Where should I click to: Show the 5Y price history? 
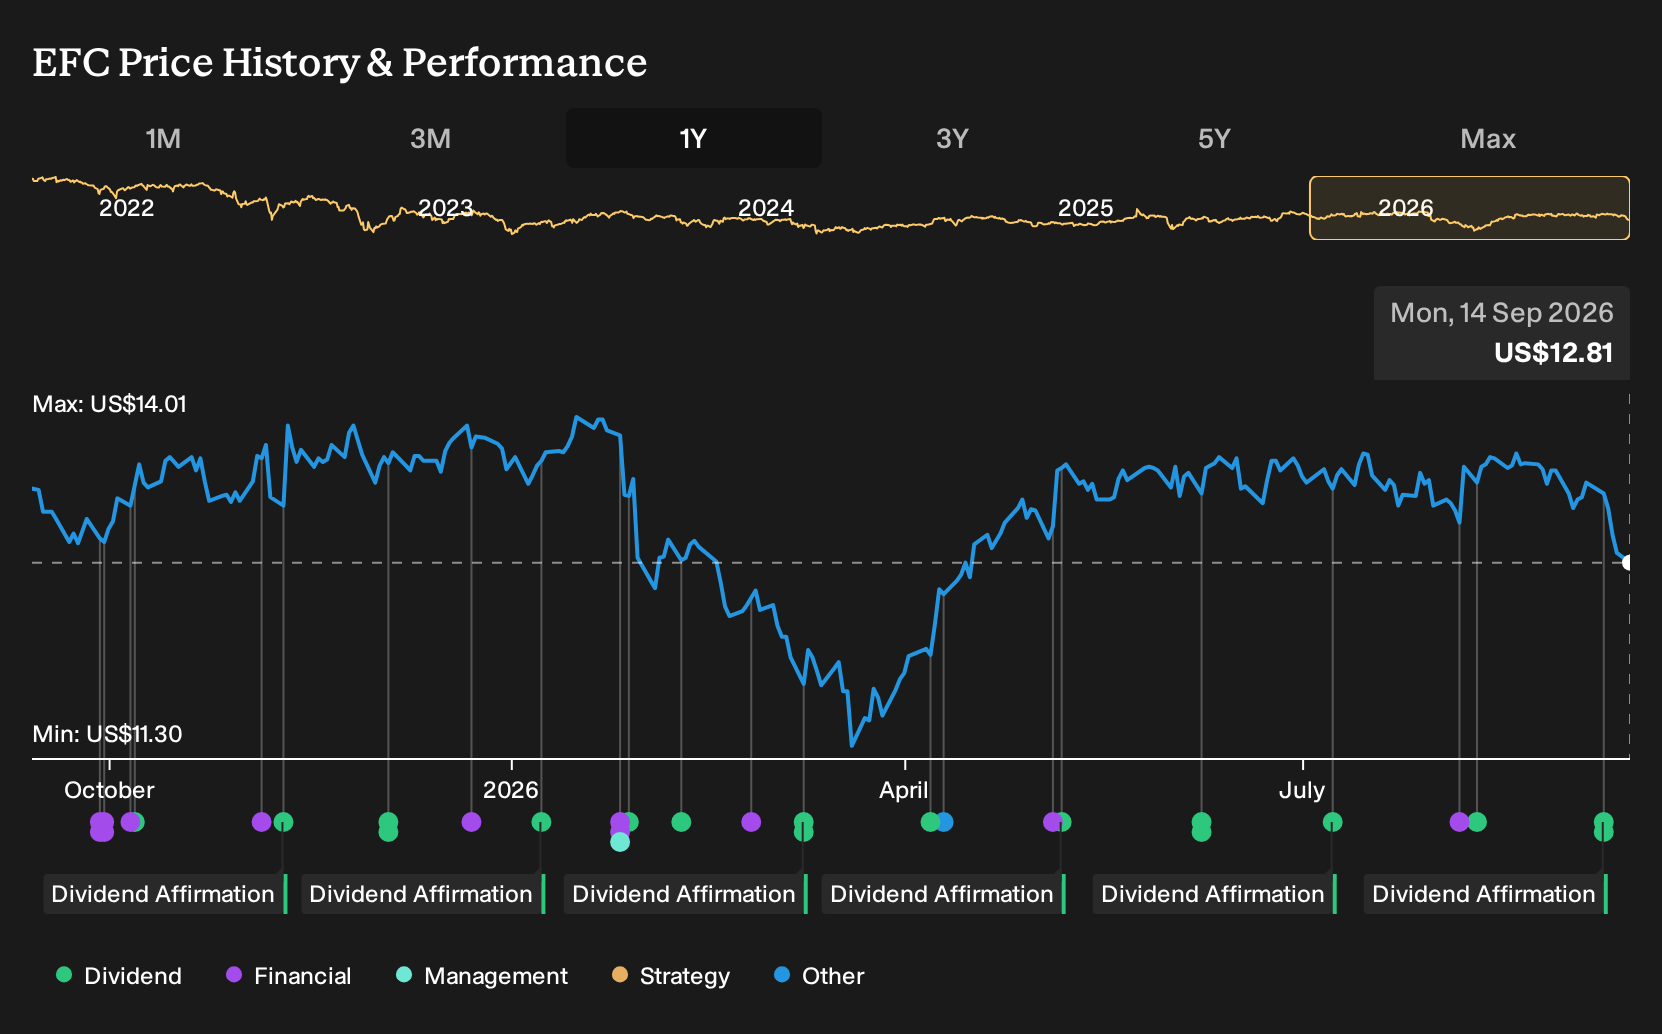point(1214,138)
